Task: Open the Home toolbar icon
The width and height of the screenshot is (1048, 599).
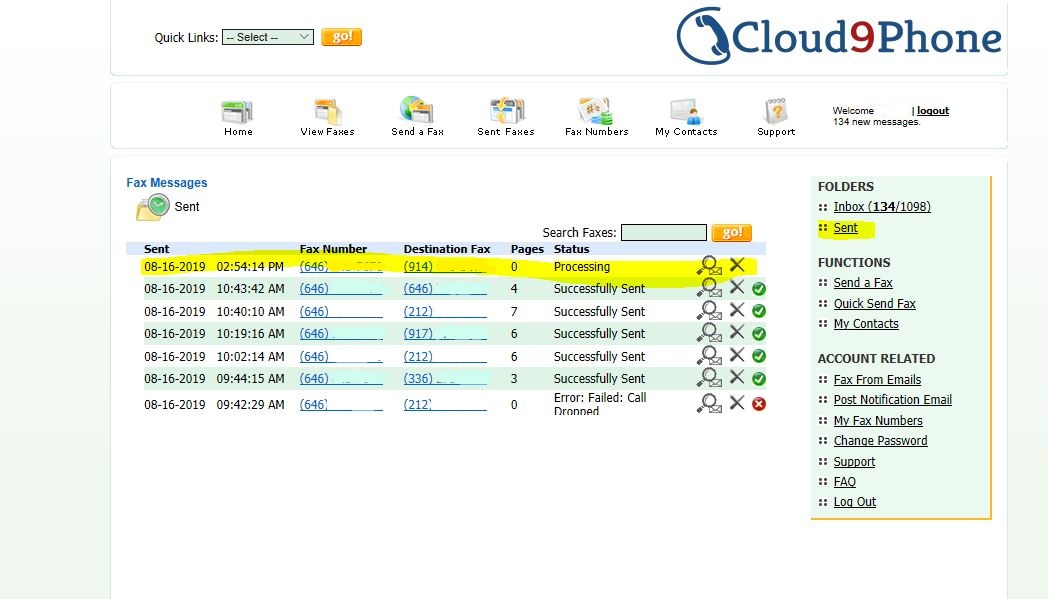Action: point(238,117)
